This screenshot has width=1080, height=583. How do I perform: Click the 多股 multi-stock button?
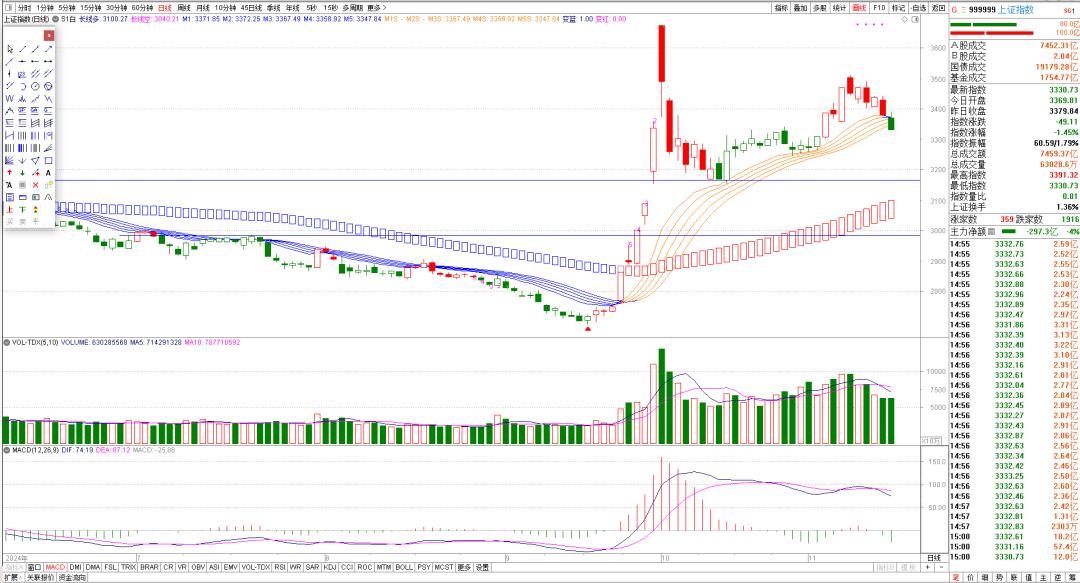[x=819, y=8]
